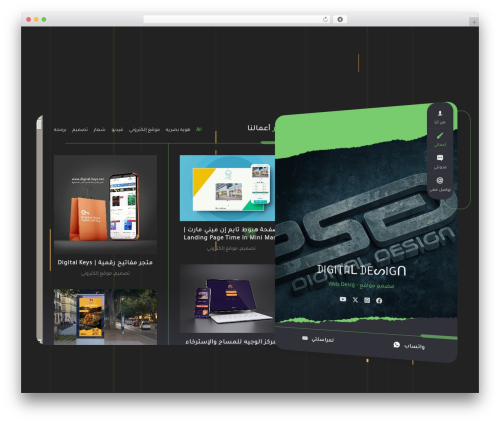Click the WhatsApp icon at card bottom

(396, 345)
